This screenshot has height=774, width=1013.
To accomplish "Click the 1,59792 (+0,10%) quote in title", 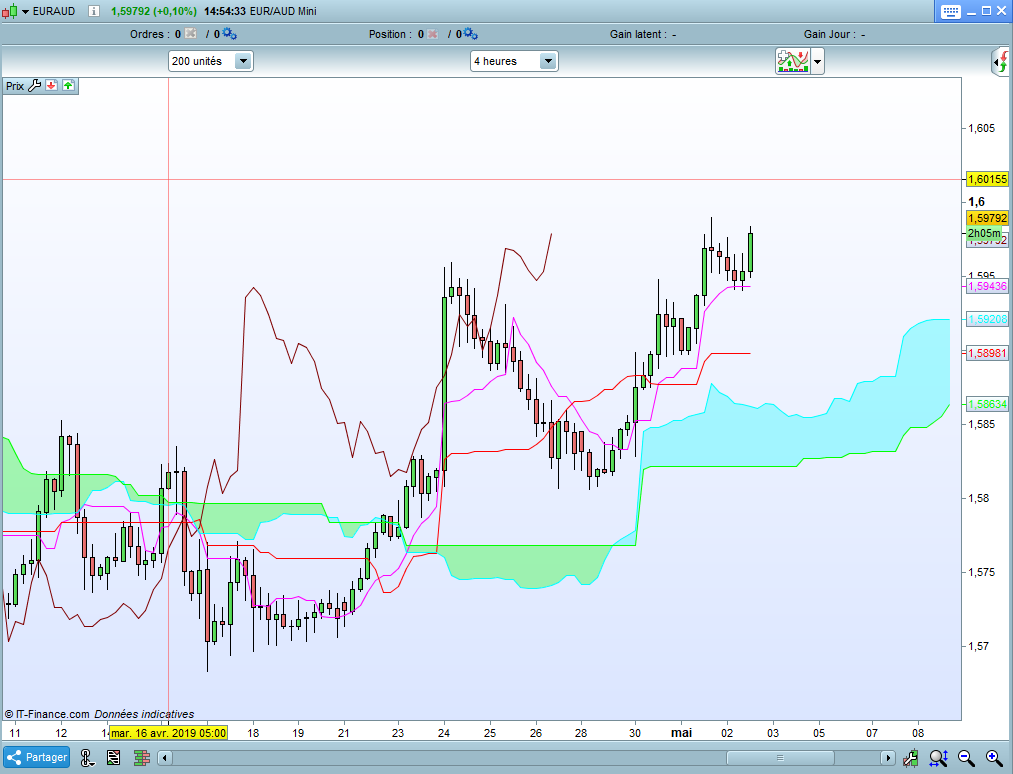I will 154,11.
